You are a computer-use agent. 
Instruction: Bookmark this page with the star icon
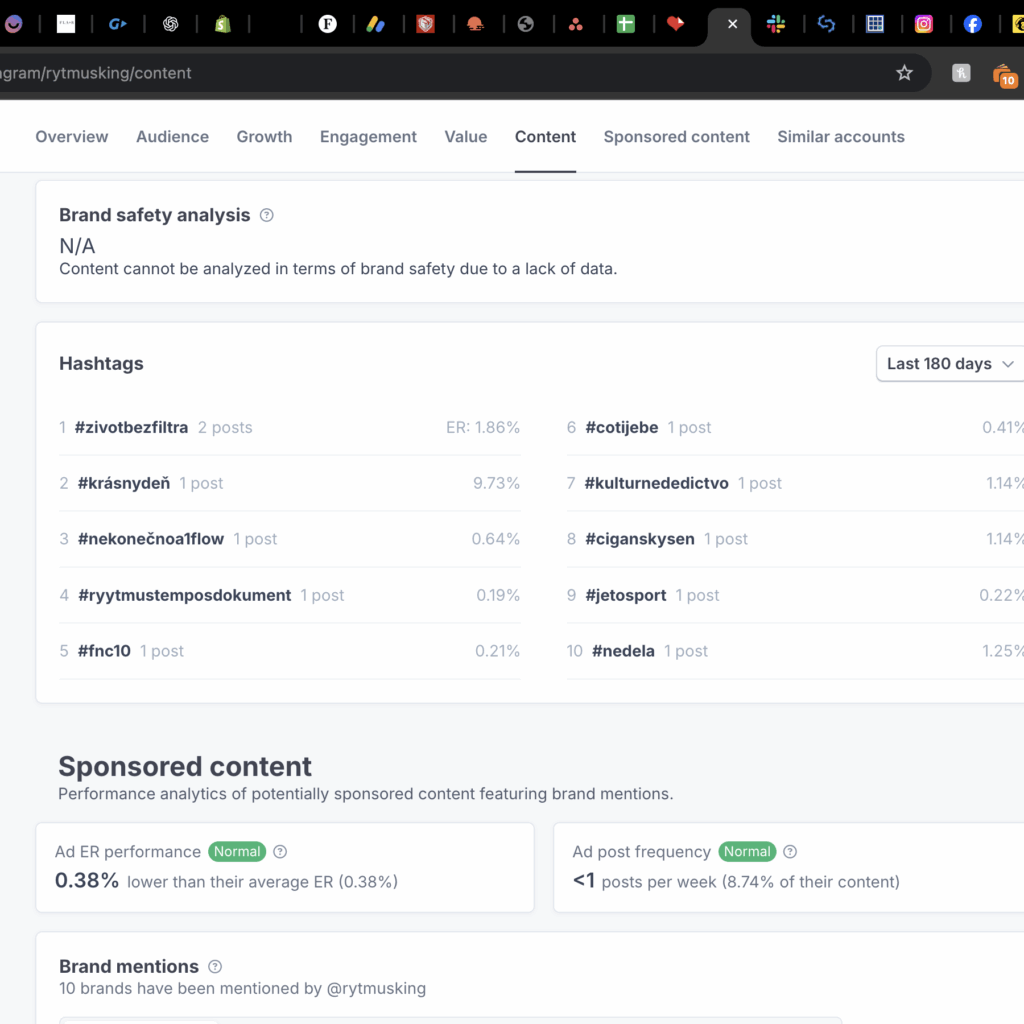click(x=904, y=73)
